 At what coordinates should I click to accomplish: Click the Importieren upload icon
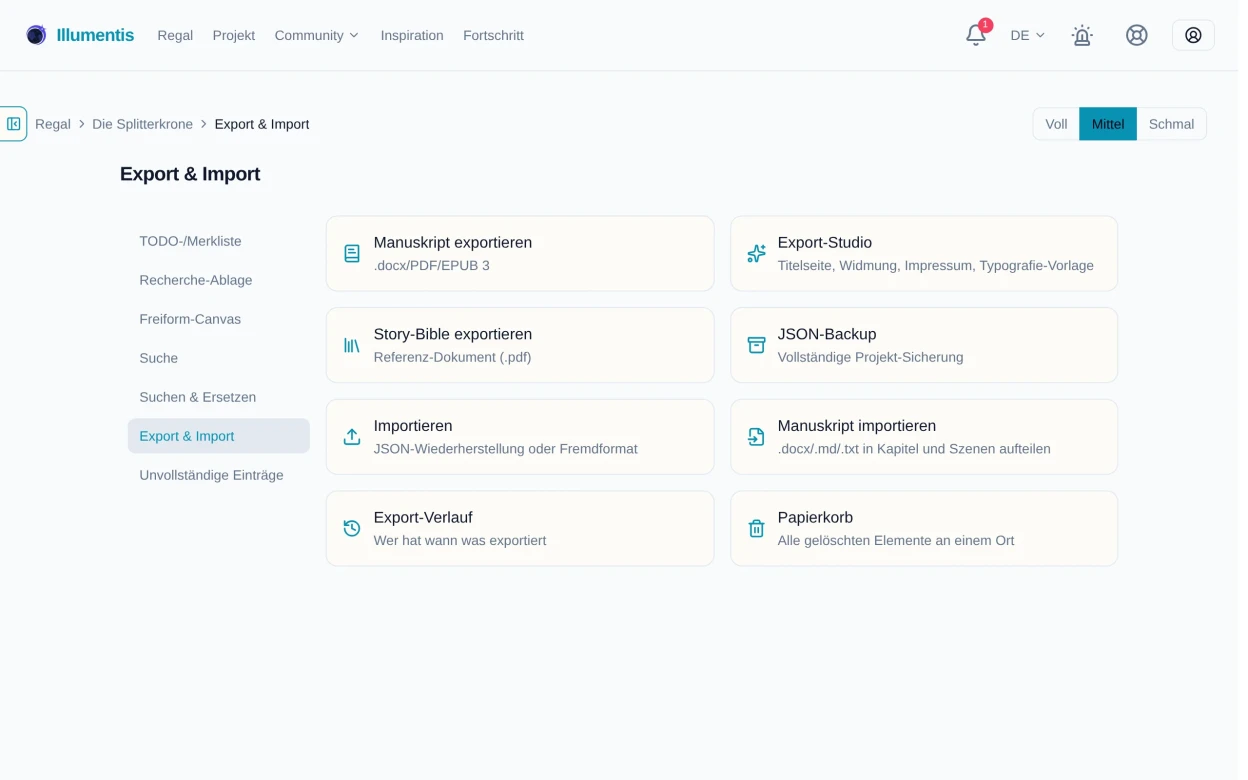coord(352,437)
